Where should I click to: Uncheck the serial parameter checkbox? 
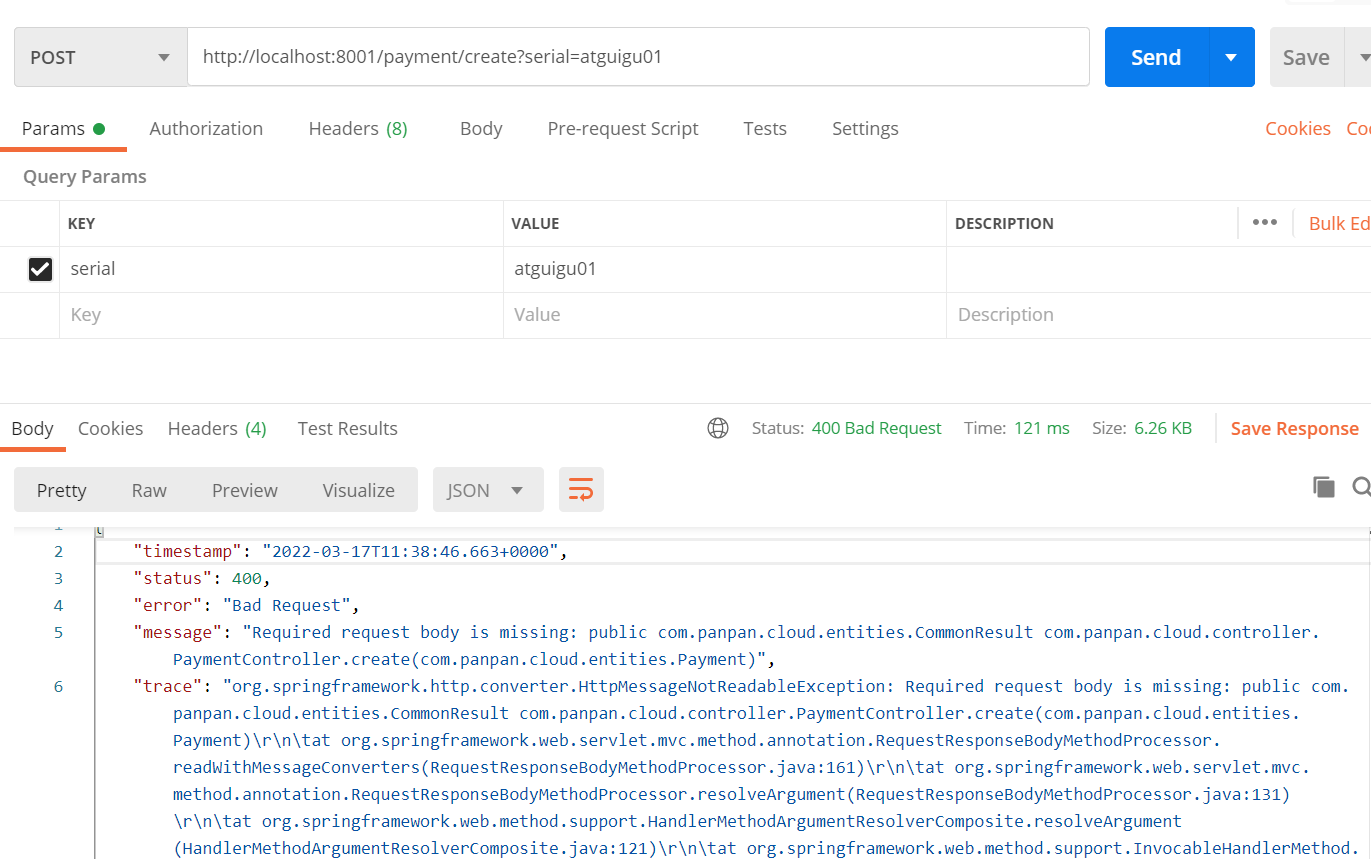point(40,269)
